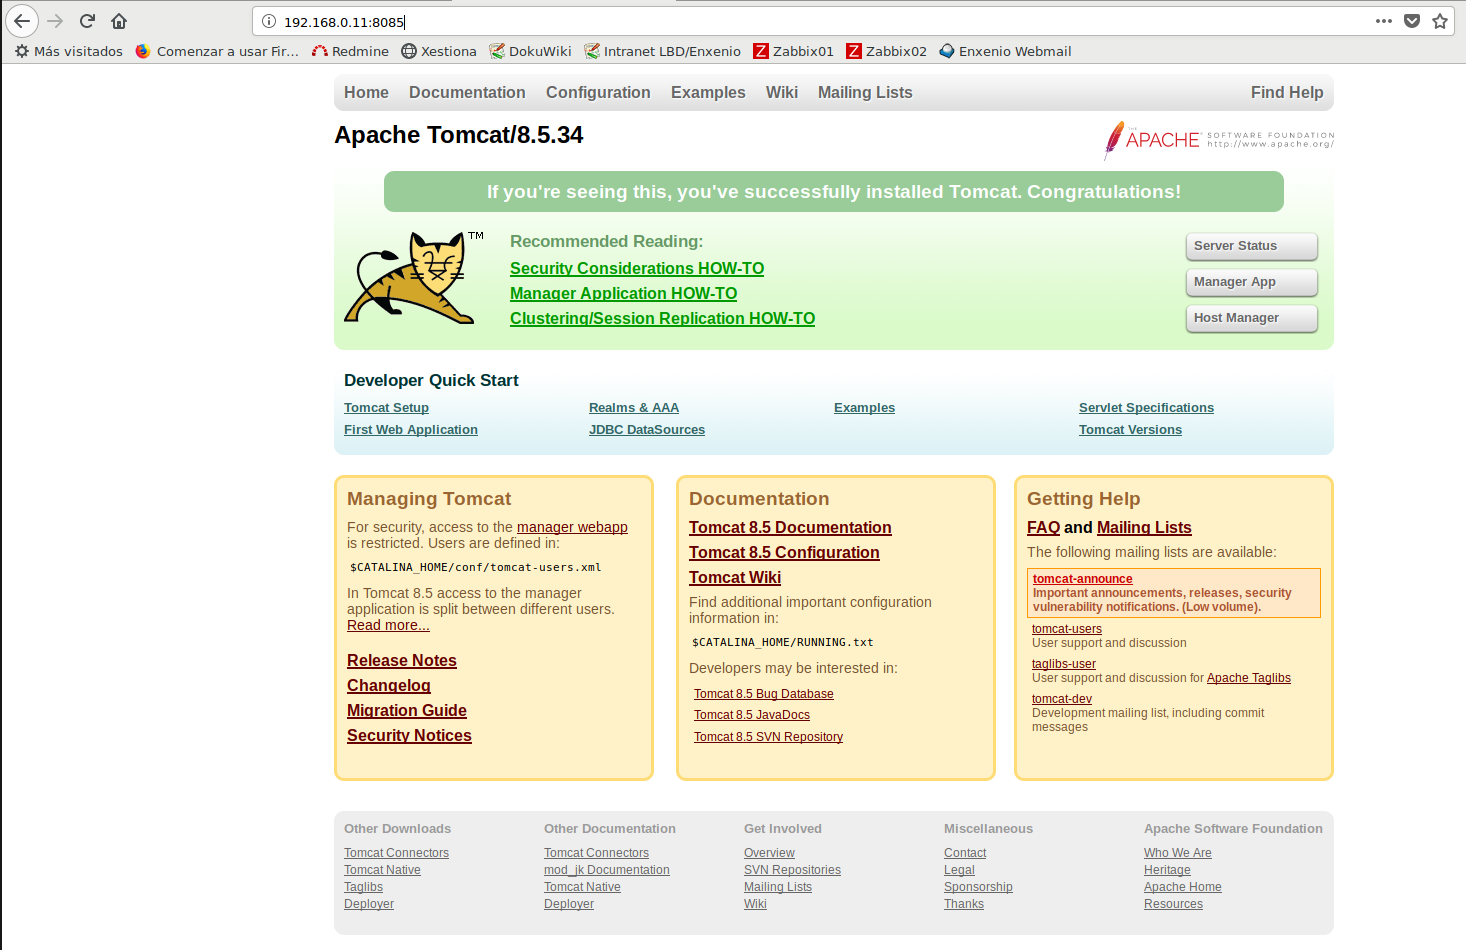The image size is (1466, 950).
Task: Open the Changelog link
Action: [x=389, y=685]
